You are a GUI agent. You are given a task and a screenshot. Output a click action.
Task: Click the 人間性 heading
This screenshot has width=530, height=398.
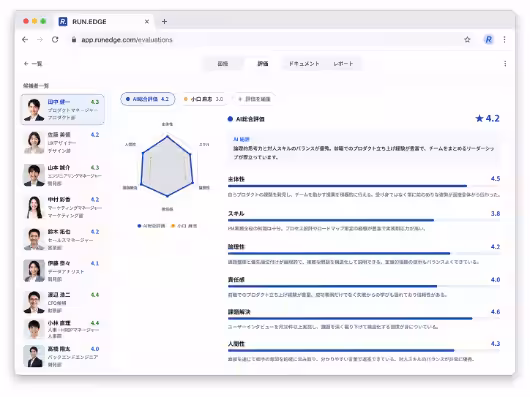click(x=236, y=344)
